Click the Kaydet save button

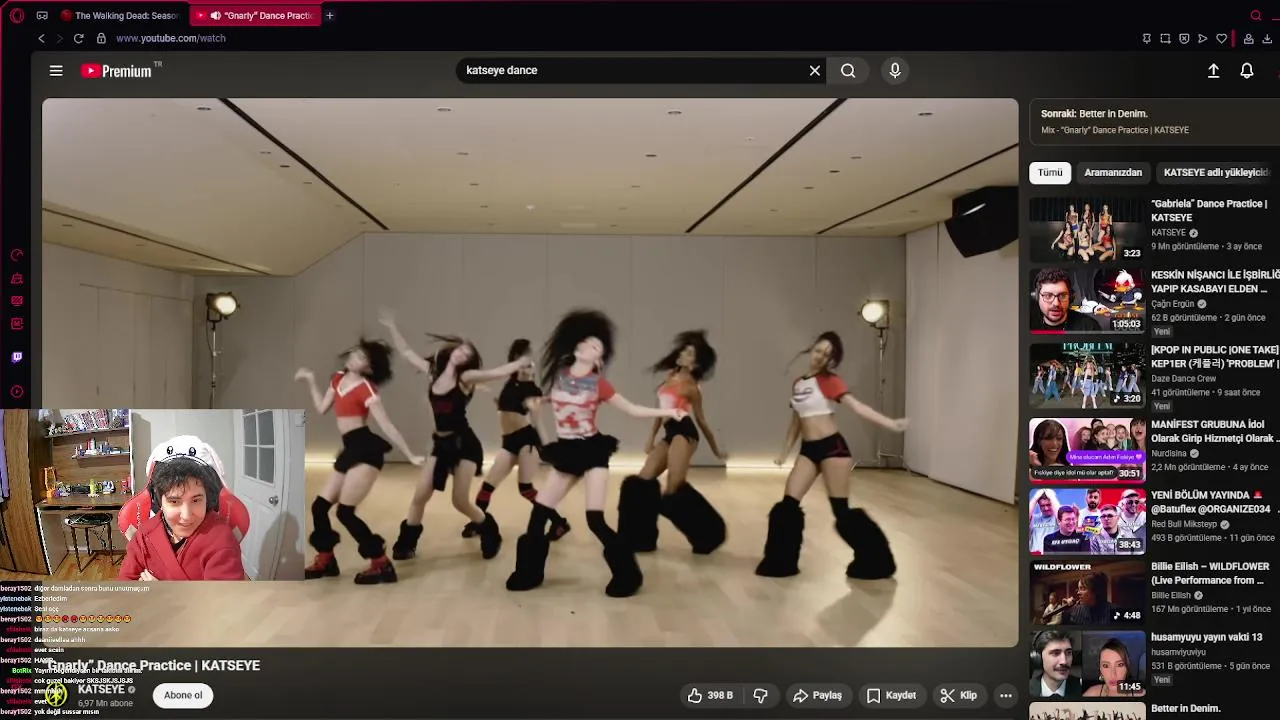[x=892, y=695]
